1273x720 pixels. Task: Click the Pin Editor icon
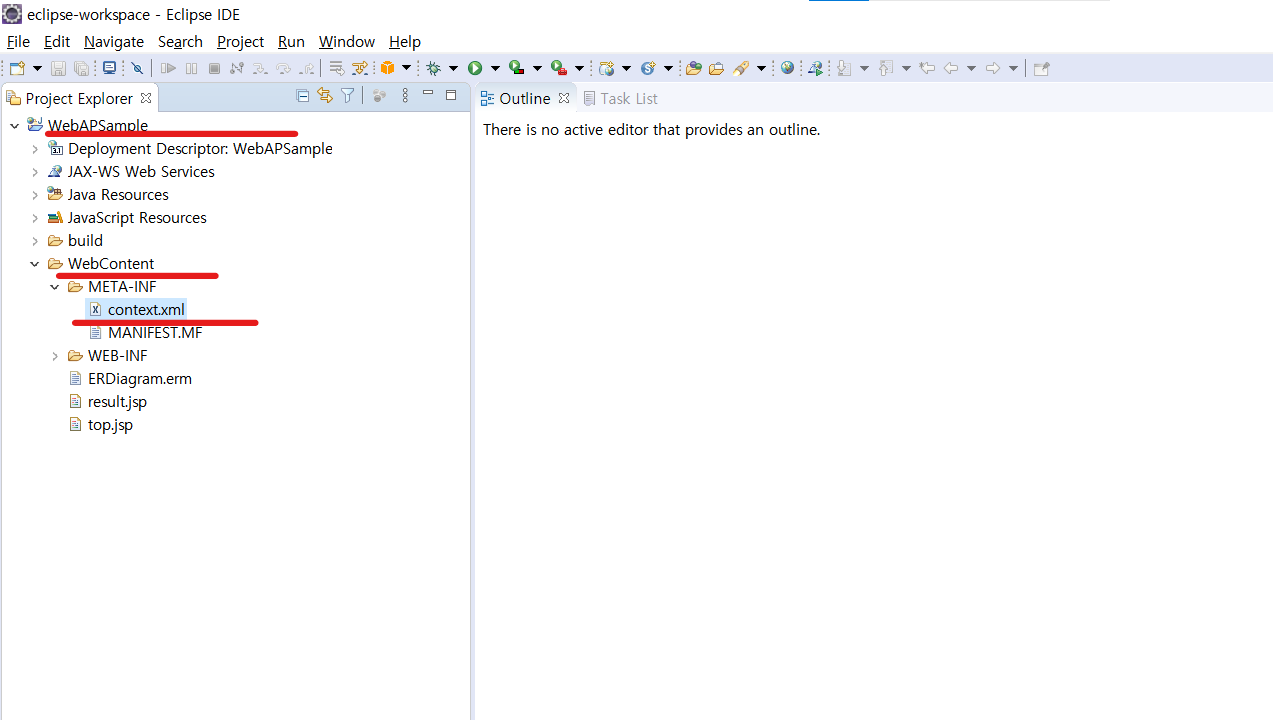coord(1041,68)
